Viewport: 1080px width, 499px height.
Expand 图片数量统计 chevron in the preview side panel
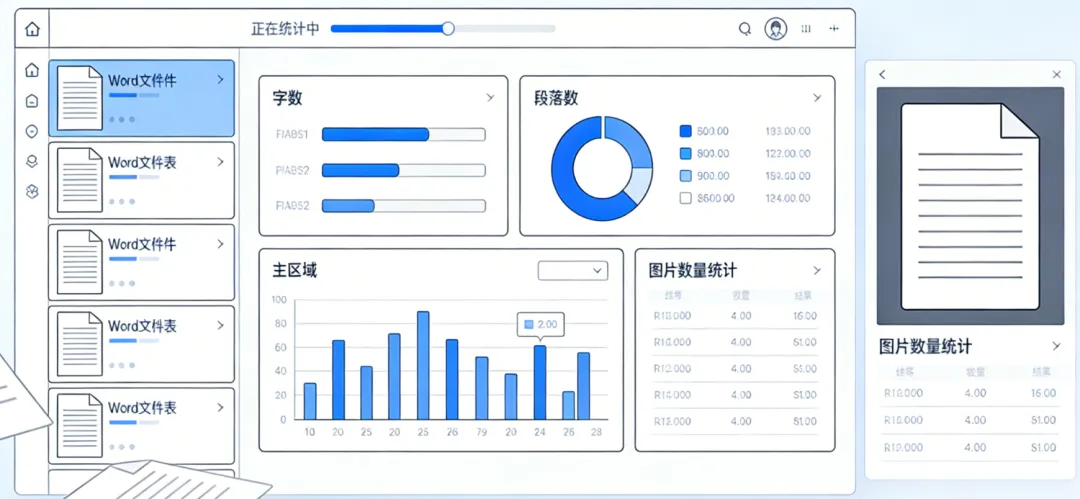(x=1056, y=346)
